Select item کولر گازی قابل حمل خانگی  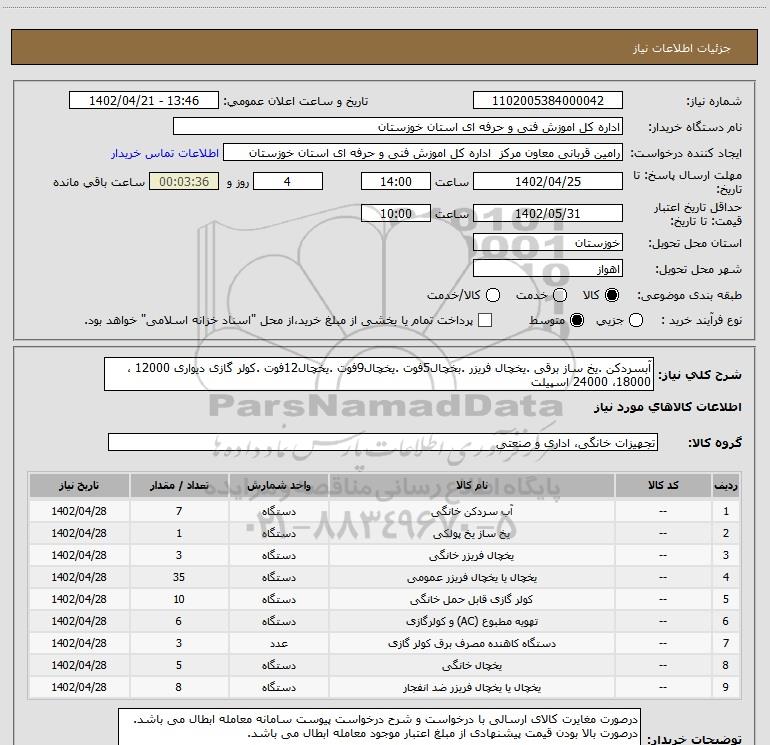pos(471,599)
